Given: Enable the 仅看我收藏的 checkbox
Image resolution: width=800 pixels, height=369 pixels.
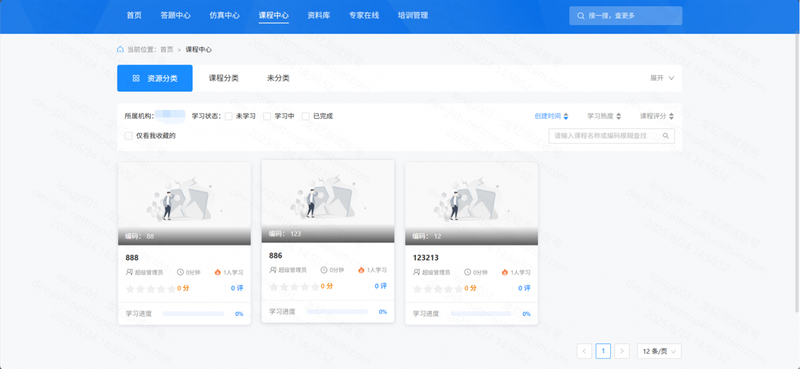Looking at the screenshot, I should point(129,136).
